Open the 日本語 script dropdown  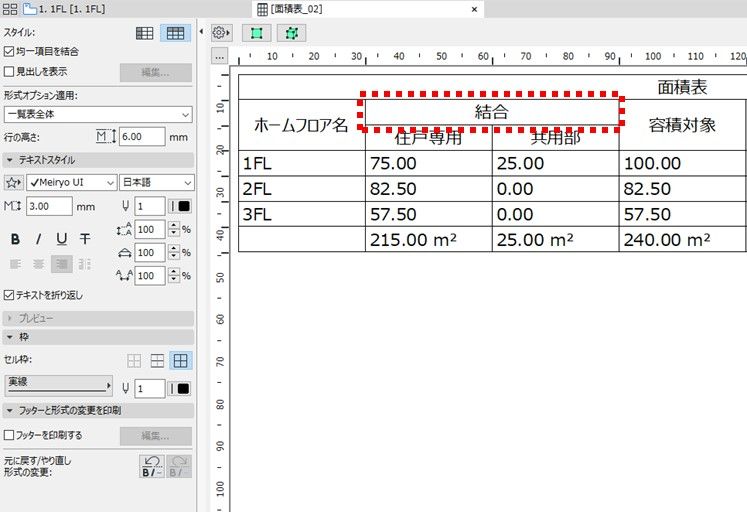[157, 182]
